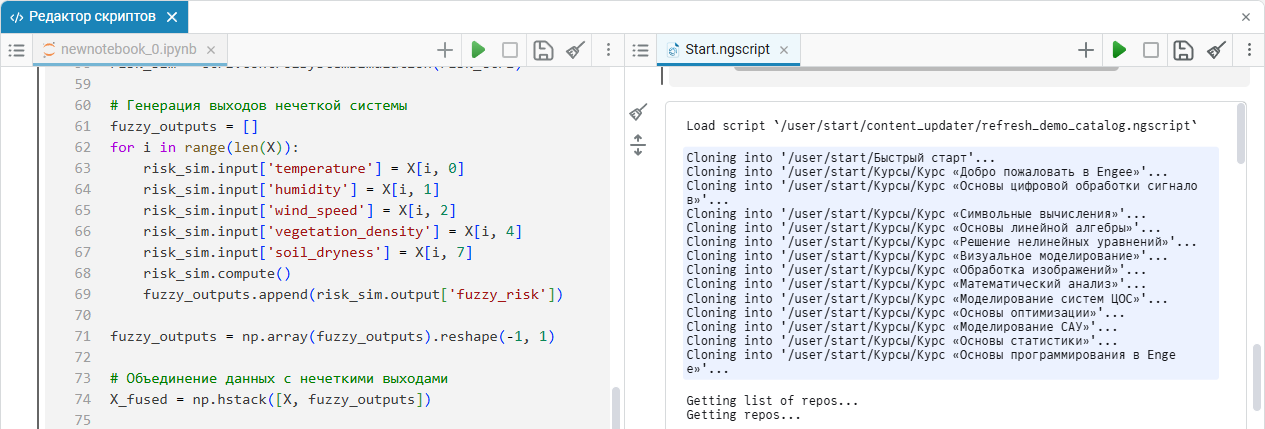This screenshot has width=1265, height=429.
Task: Click output line 'Getting list of repos...'
Action: point(772,400)
